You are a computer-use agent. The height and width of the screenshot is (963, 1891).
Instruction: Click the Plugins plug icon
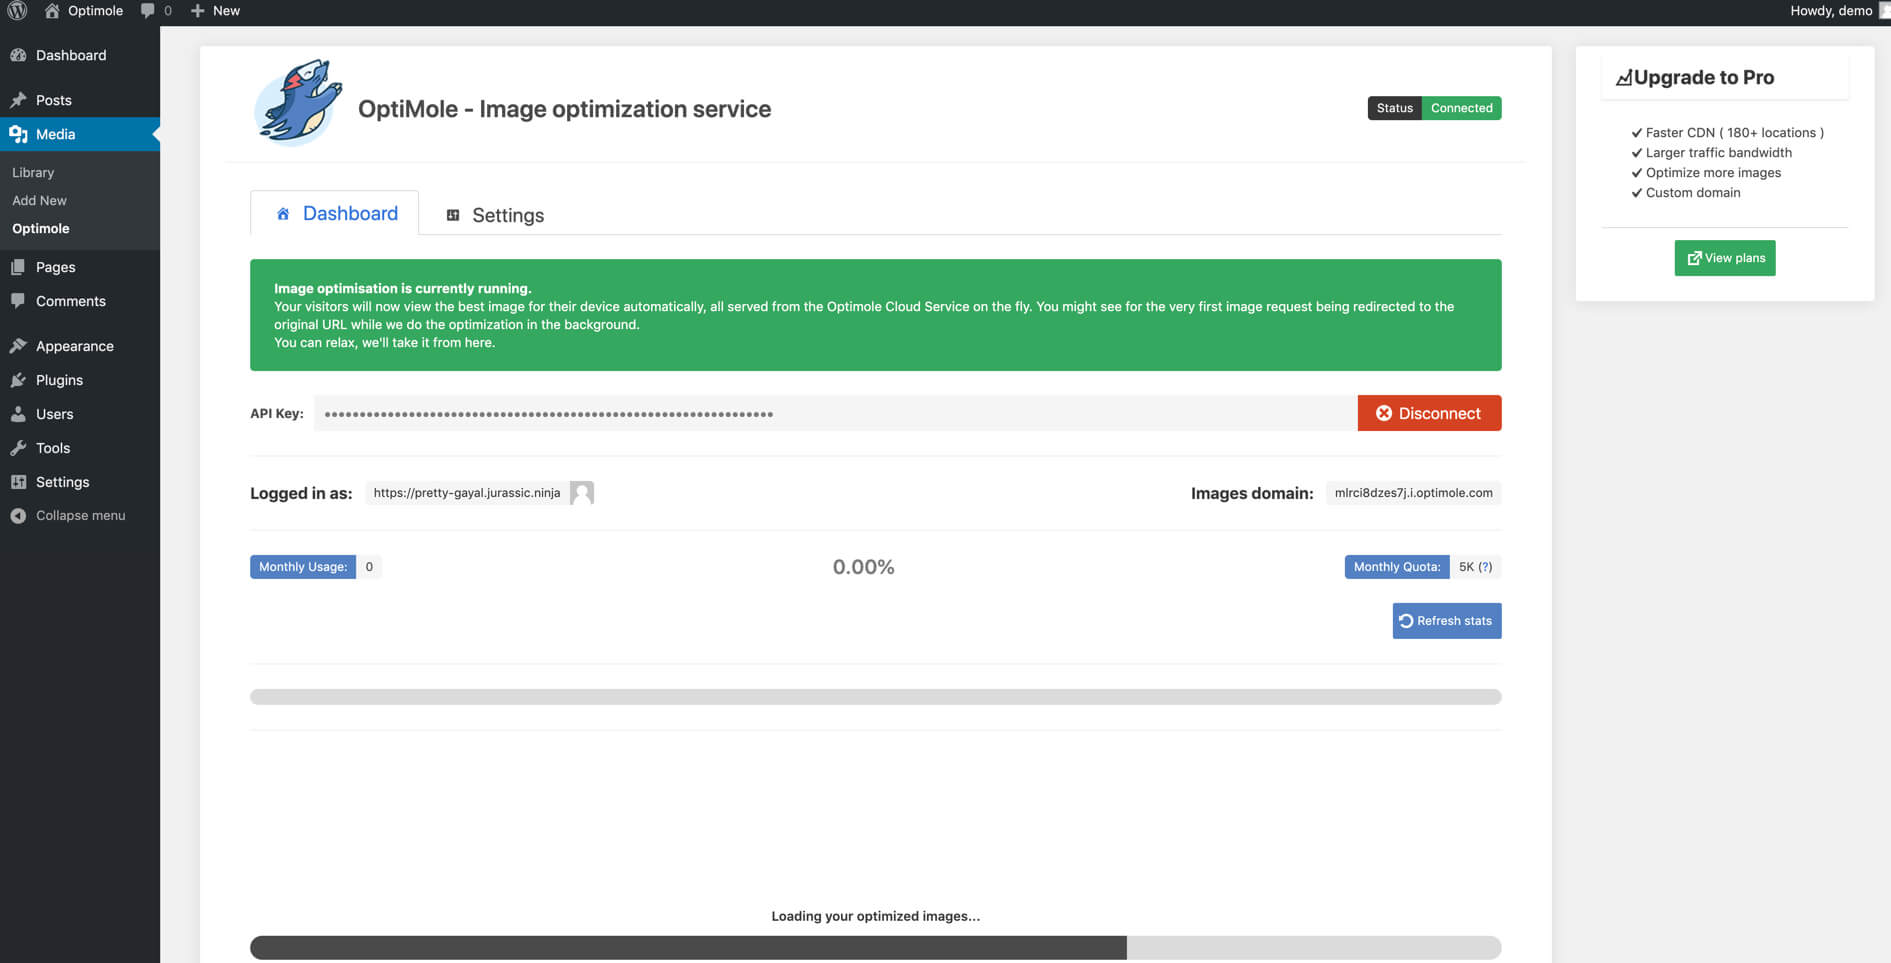18,380
